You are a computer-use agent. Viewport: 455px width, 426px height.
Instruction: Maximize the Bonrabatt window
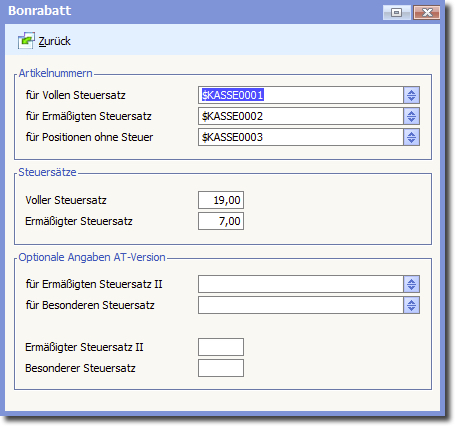pos(396,13)
